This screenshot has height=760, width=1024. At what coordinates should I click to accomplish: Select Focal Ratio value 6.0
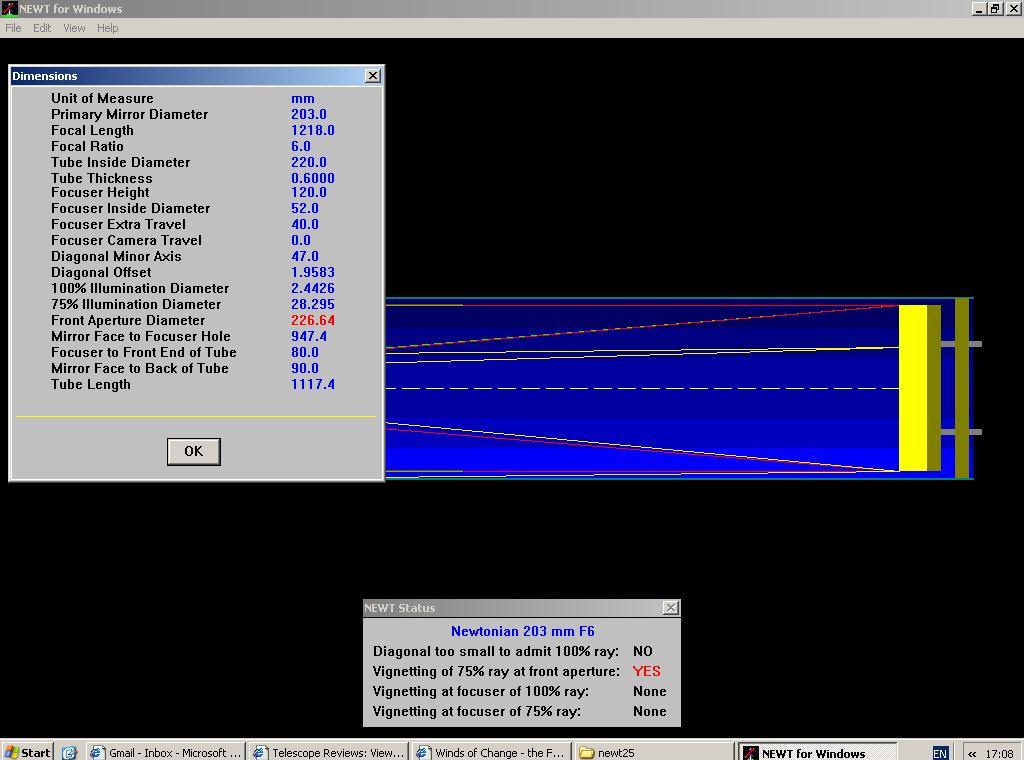[x=301, y=146]
